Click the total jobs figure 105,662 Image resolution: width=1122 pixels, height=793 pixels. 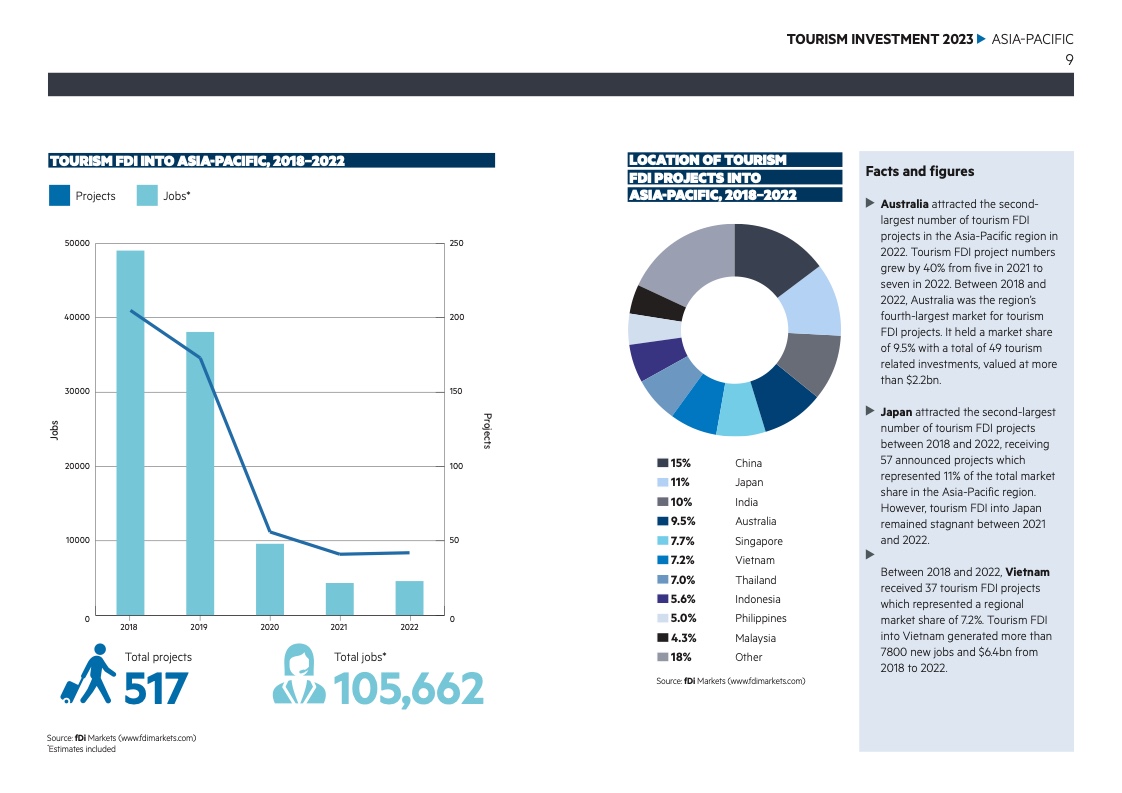(x=408, y=688)
